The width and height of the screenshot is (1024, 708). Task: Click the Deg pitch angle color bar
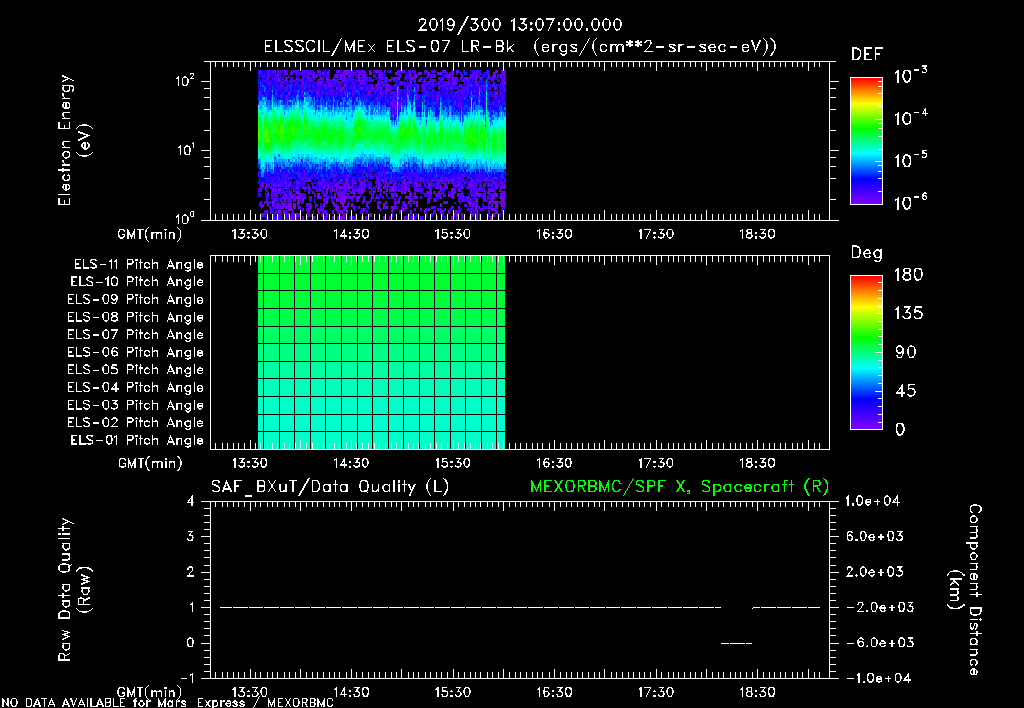(866, 353)
